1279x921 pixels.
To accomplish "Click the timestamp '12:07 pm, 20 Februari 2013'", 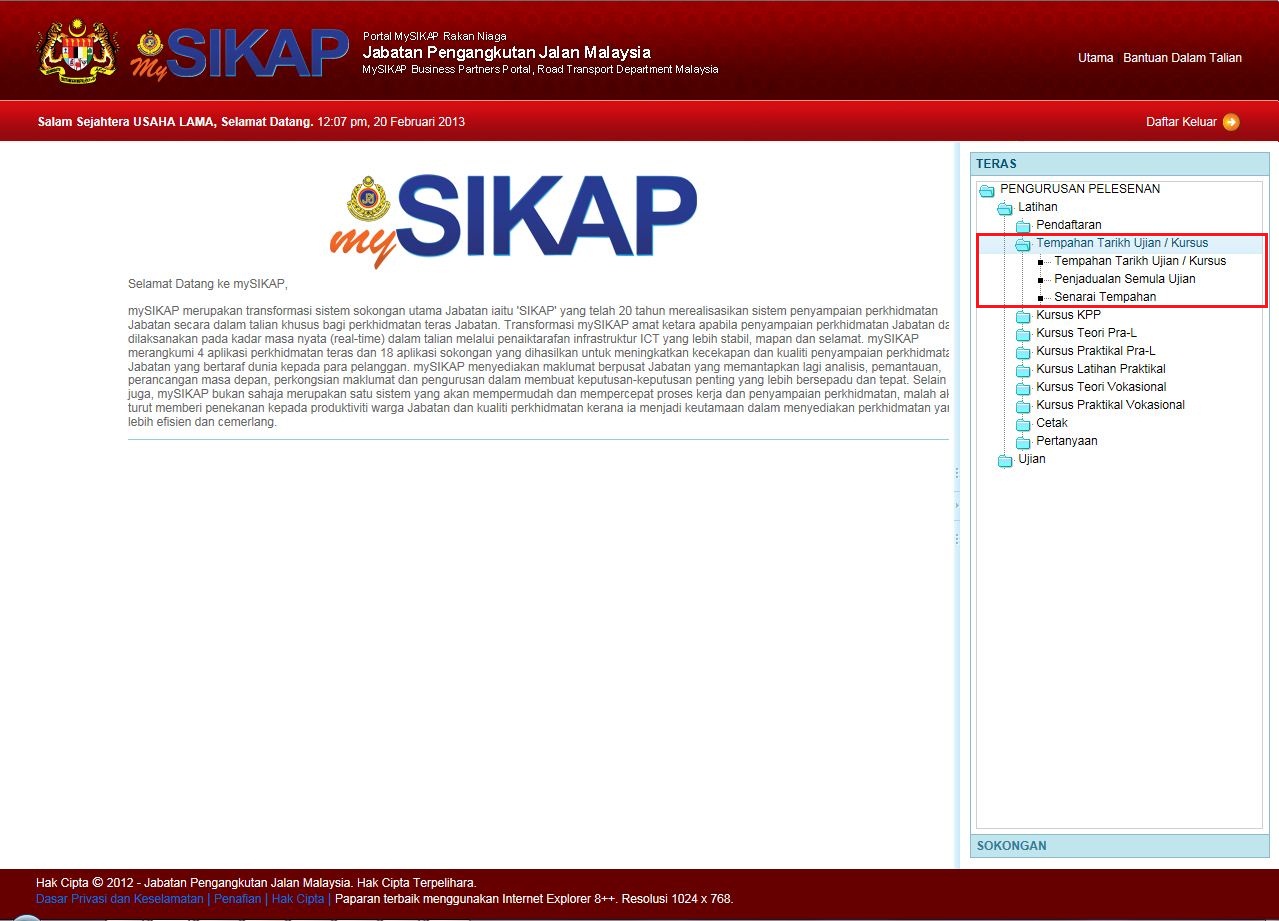I will (x=391, y=122).
